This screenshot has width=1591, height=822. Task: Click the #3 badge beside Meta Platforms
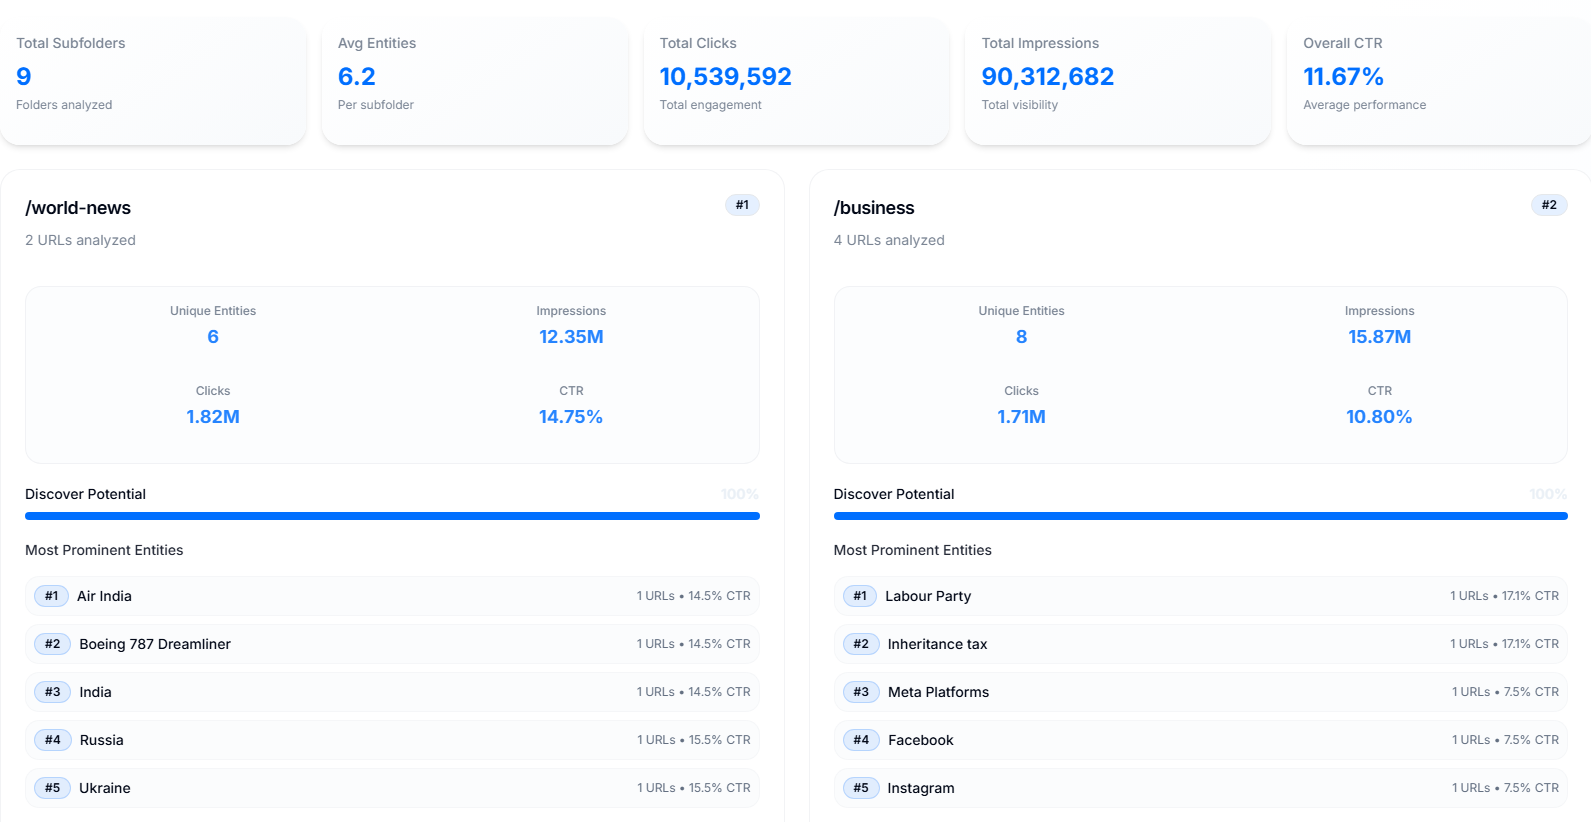(x=861, y=692)
